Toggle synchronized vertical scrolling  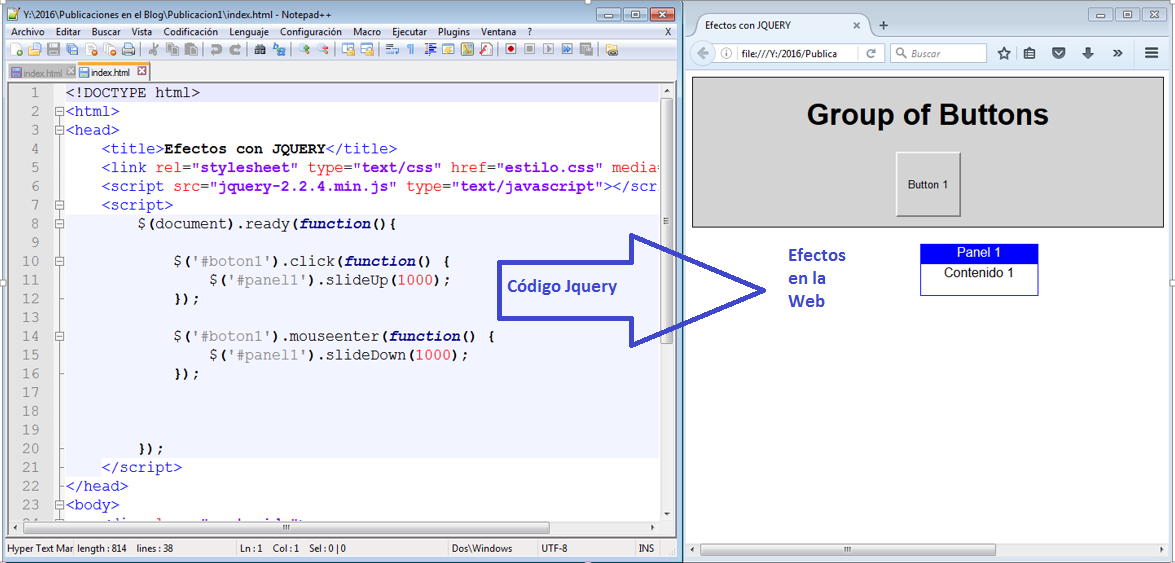point(348,50)
